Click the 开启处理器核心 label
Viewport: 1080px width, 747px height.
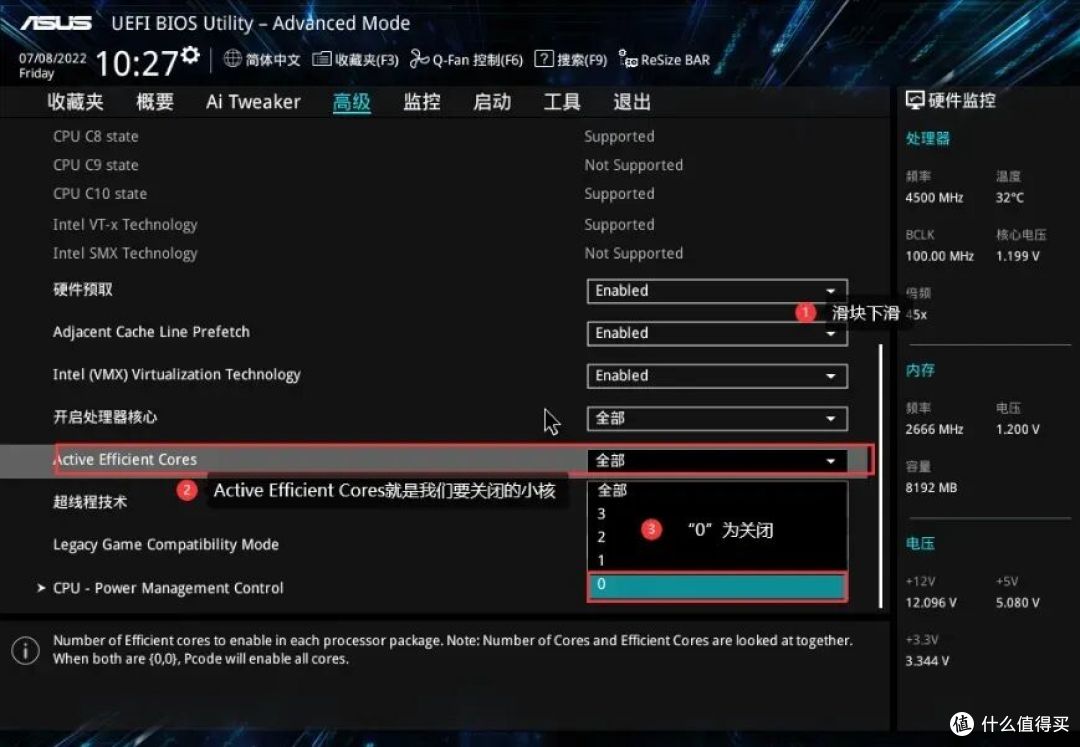point(105,417)
